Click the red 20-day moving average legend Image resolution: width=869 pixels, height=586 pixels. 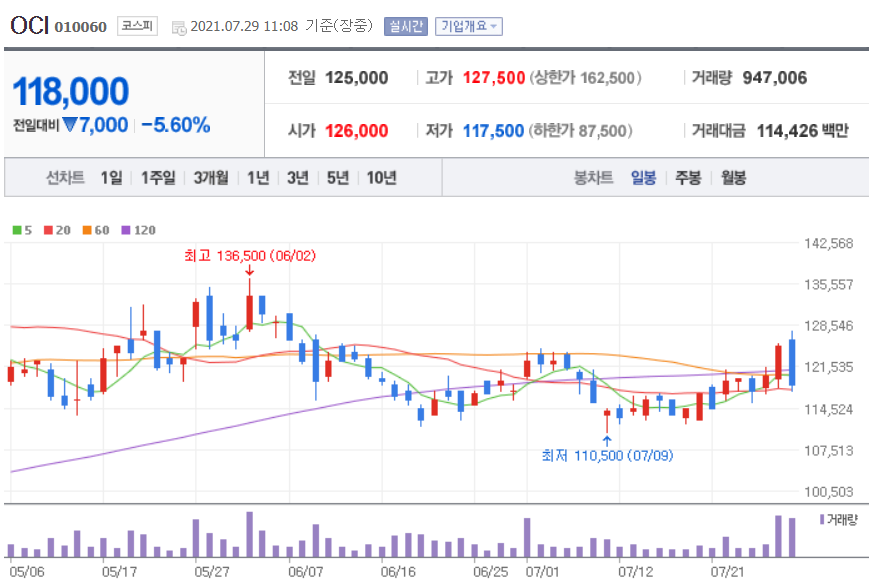(x=57, y=230)
